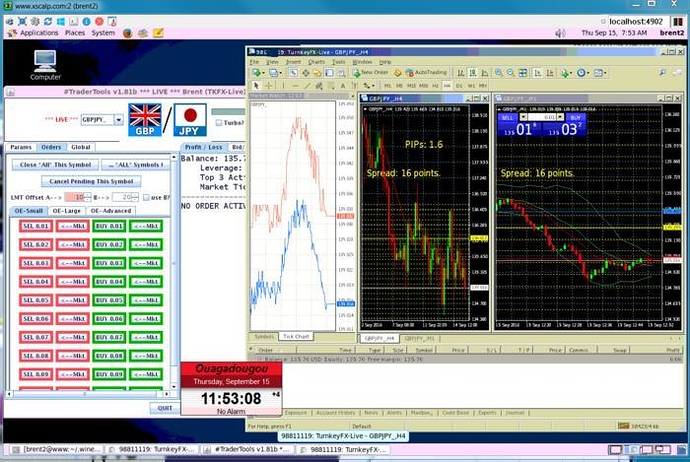Select the MN timeframe button
The width and height of the screenshot is (690, 462).
pos(483,85)
